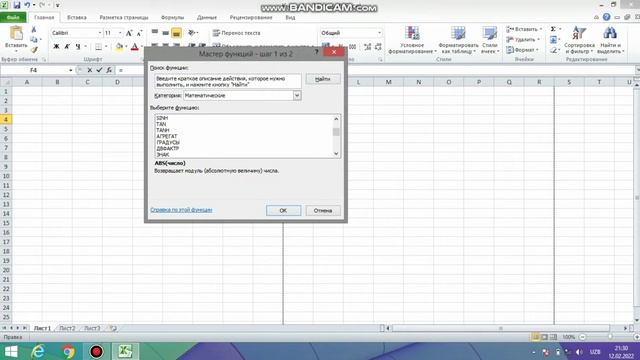Switch to the Формулы ribbon tab
The width and height of the screenshot is (640, 360).
pos(172,18)
